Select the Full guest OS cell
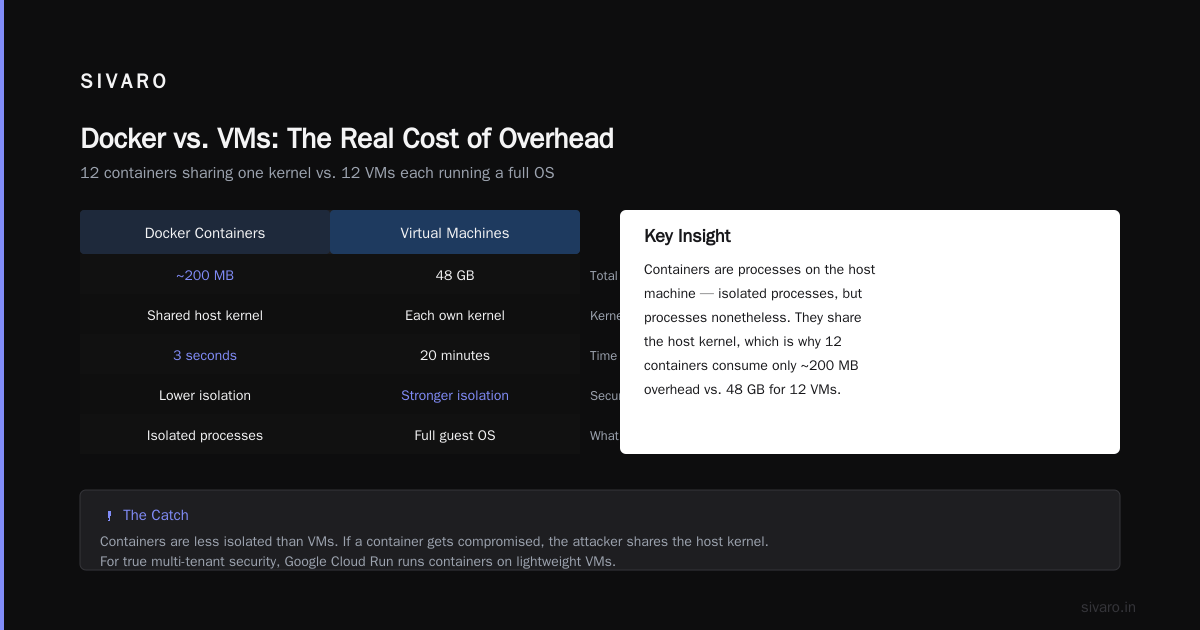This screenshot has height=630, width=1200. [x=455, y=435]
